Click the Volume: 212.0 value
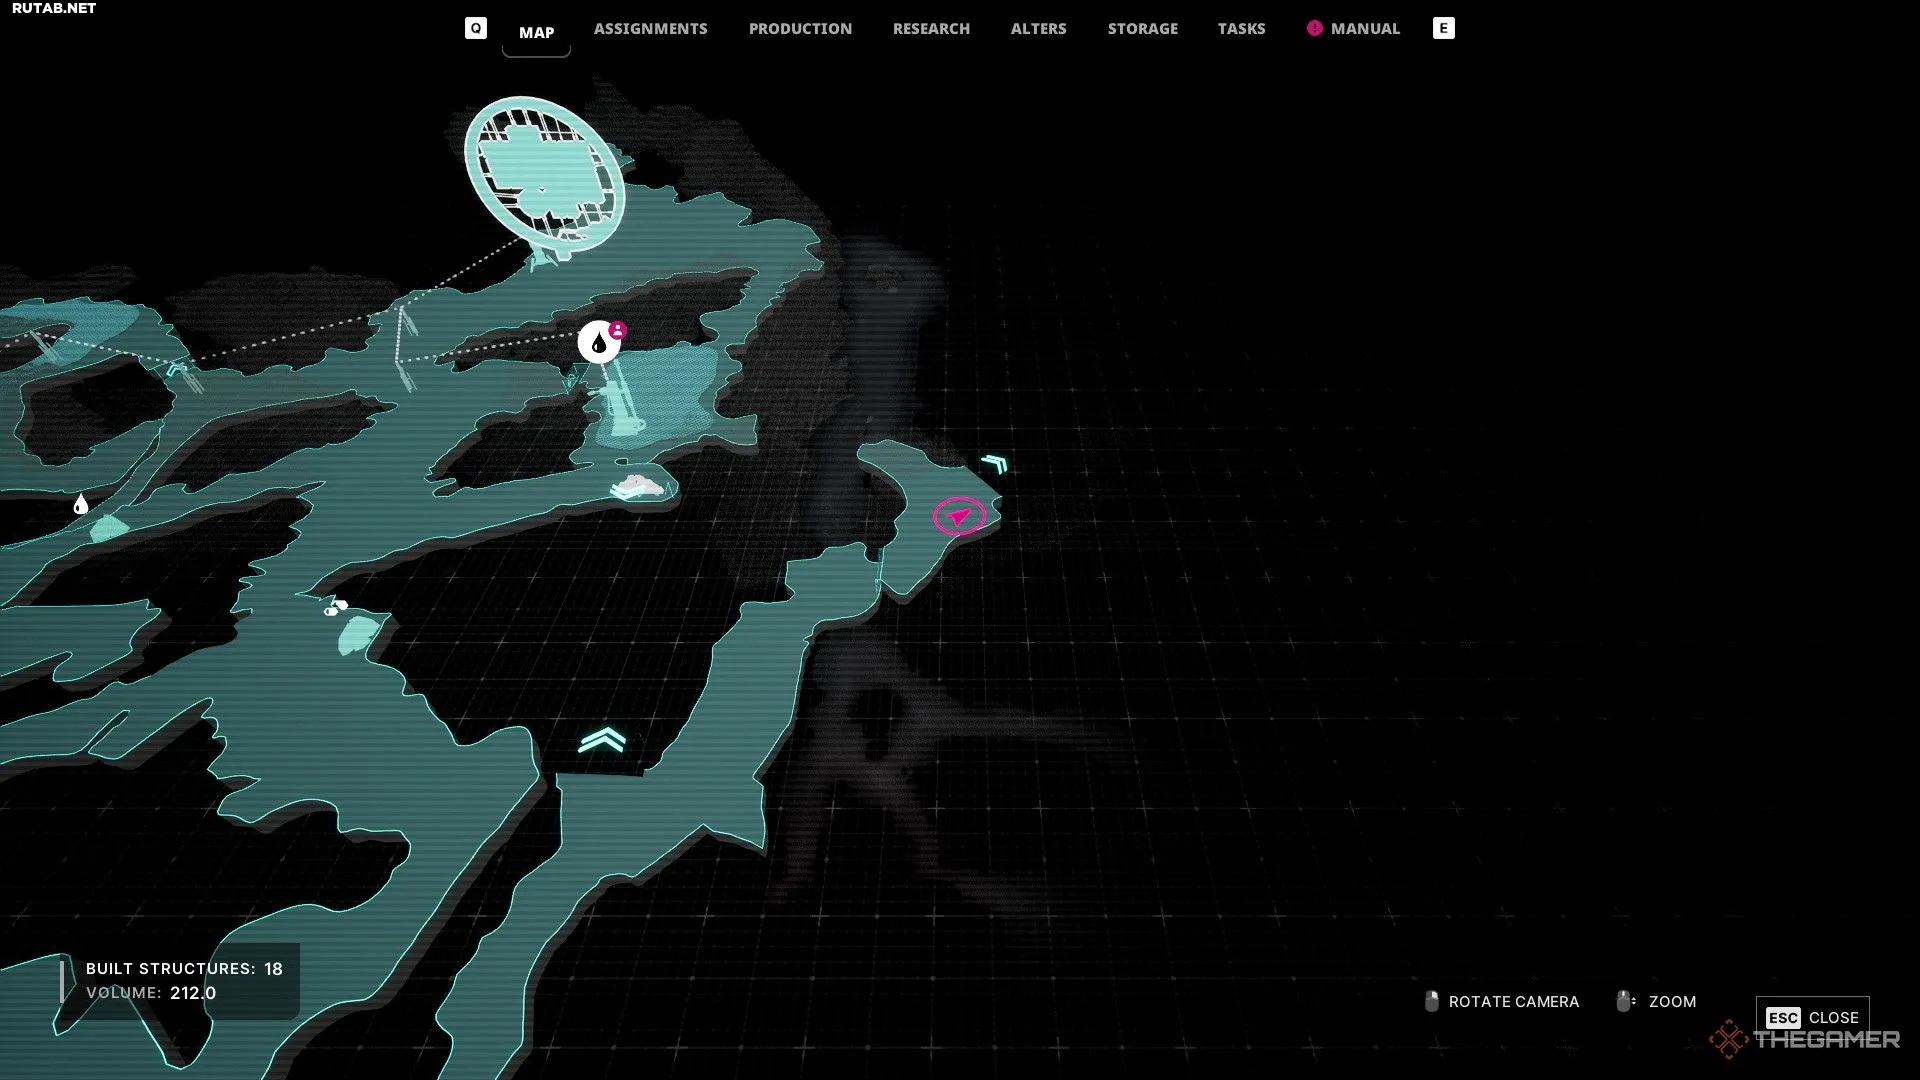 pos(193,993)
